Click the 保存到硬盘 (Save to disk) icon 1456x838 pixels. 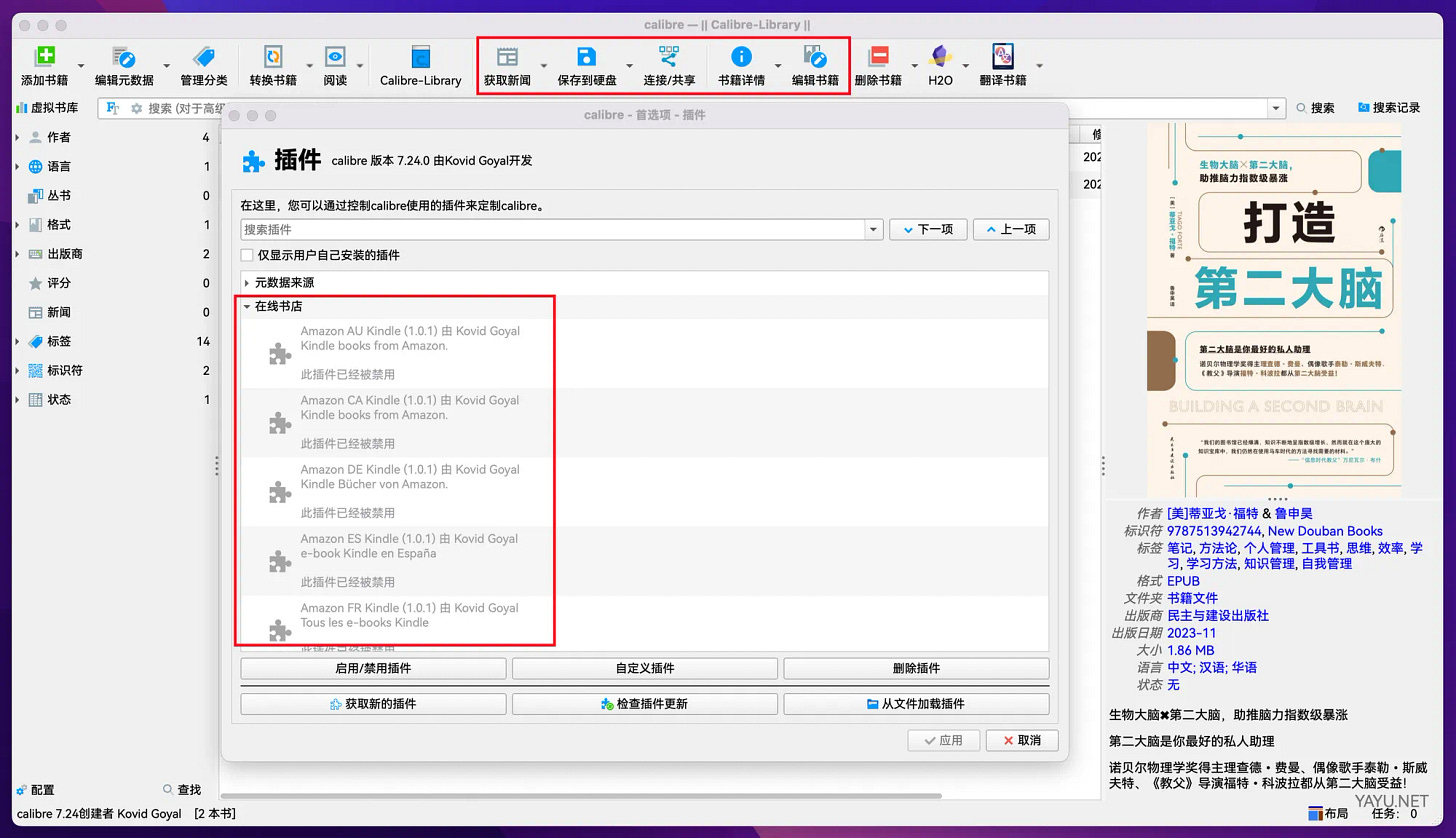(x=587, y=57)
